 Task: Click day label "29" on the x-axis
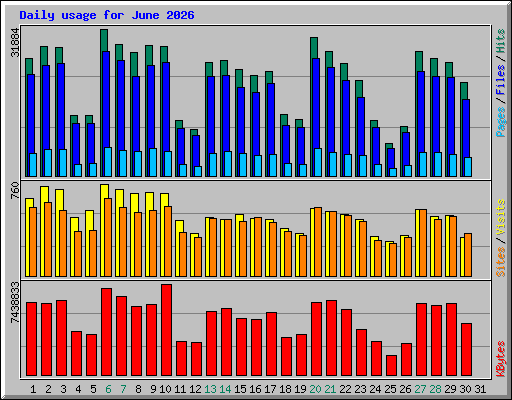(450, 389)
